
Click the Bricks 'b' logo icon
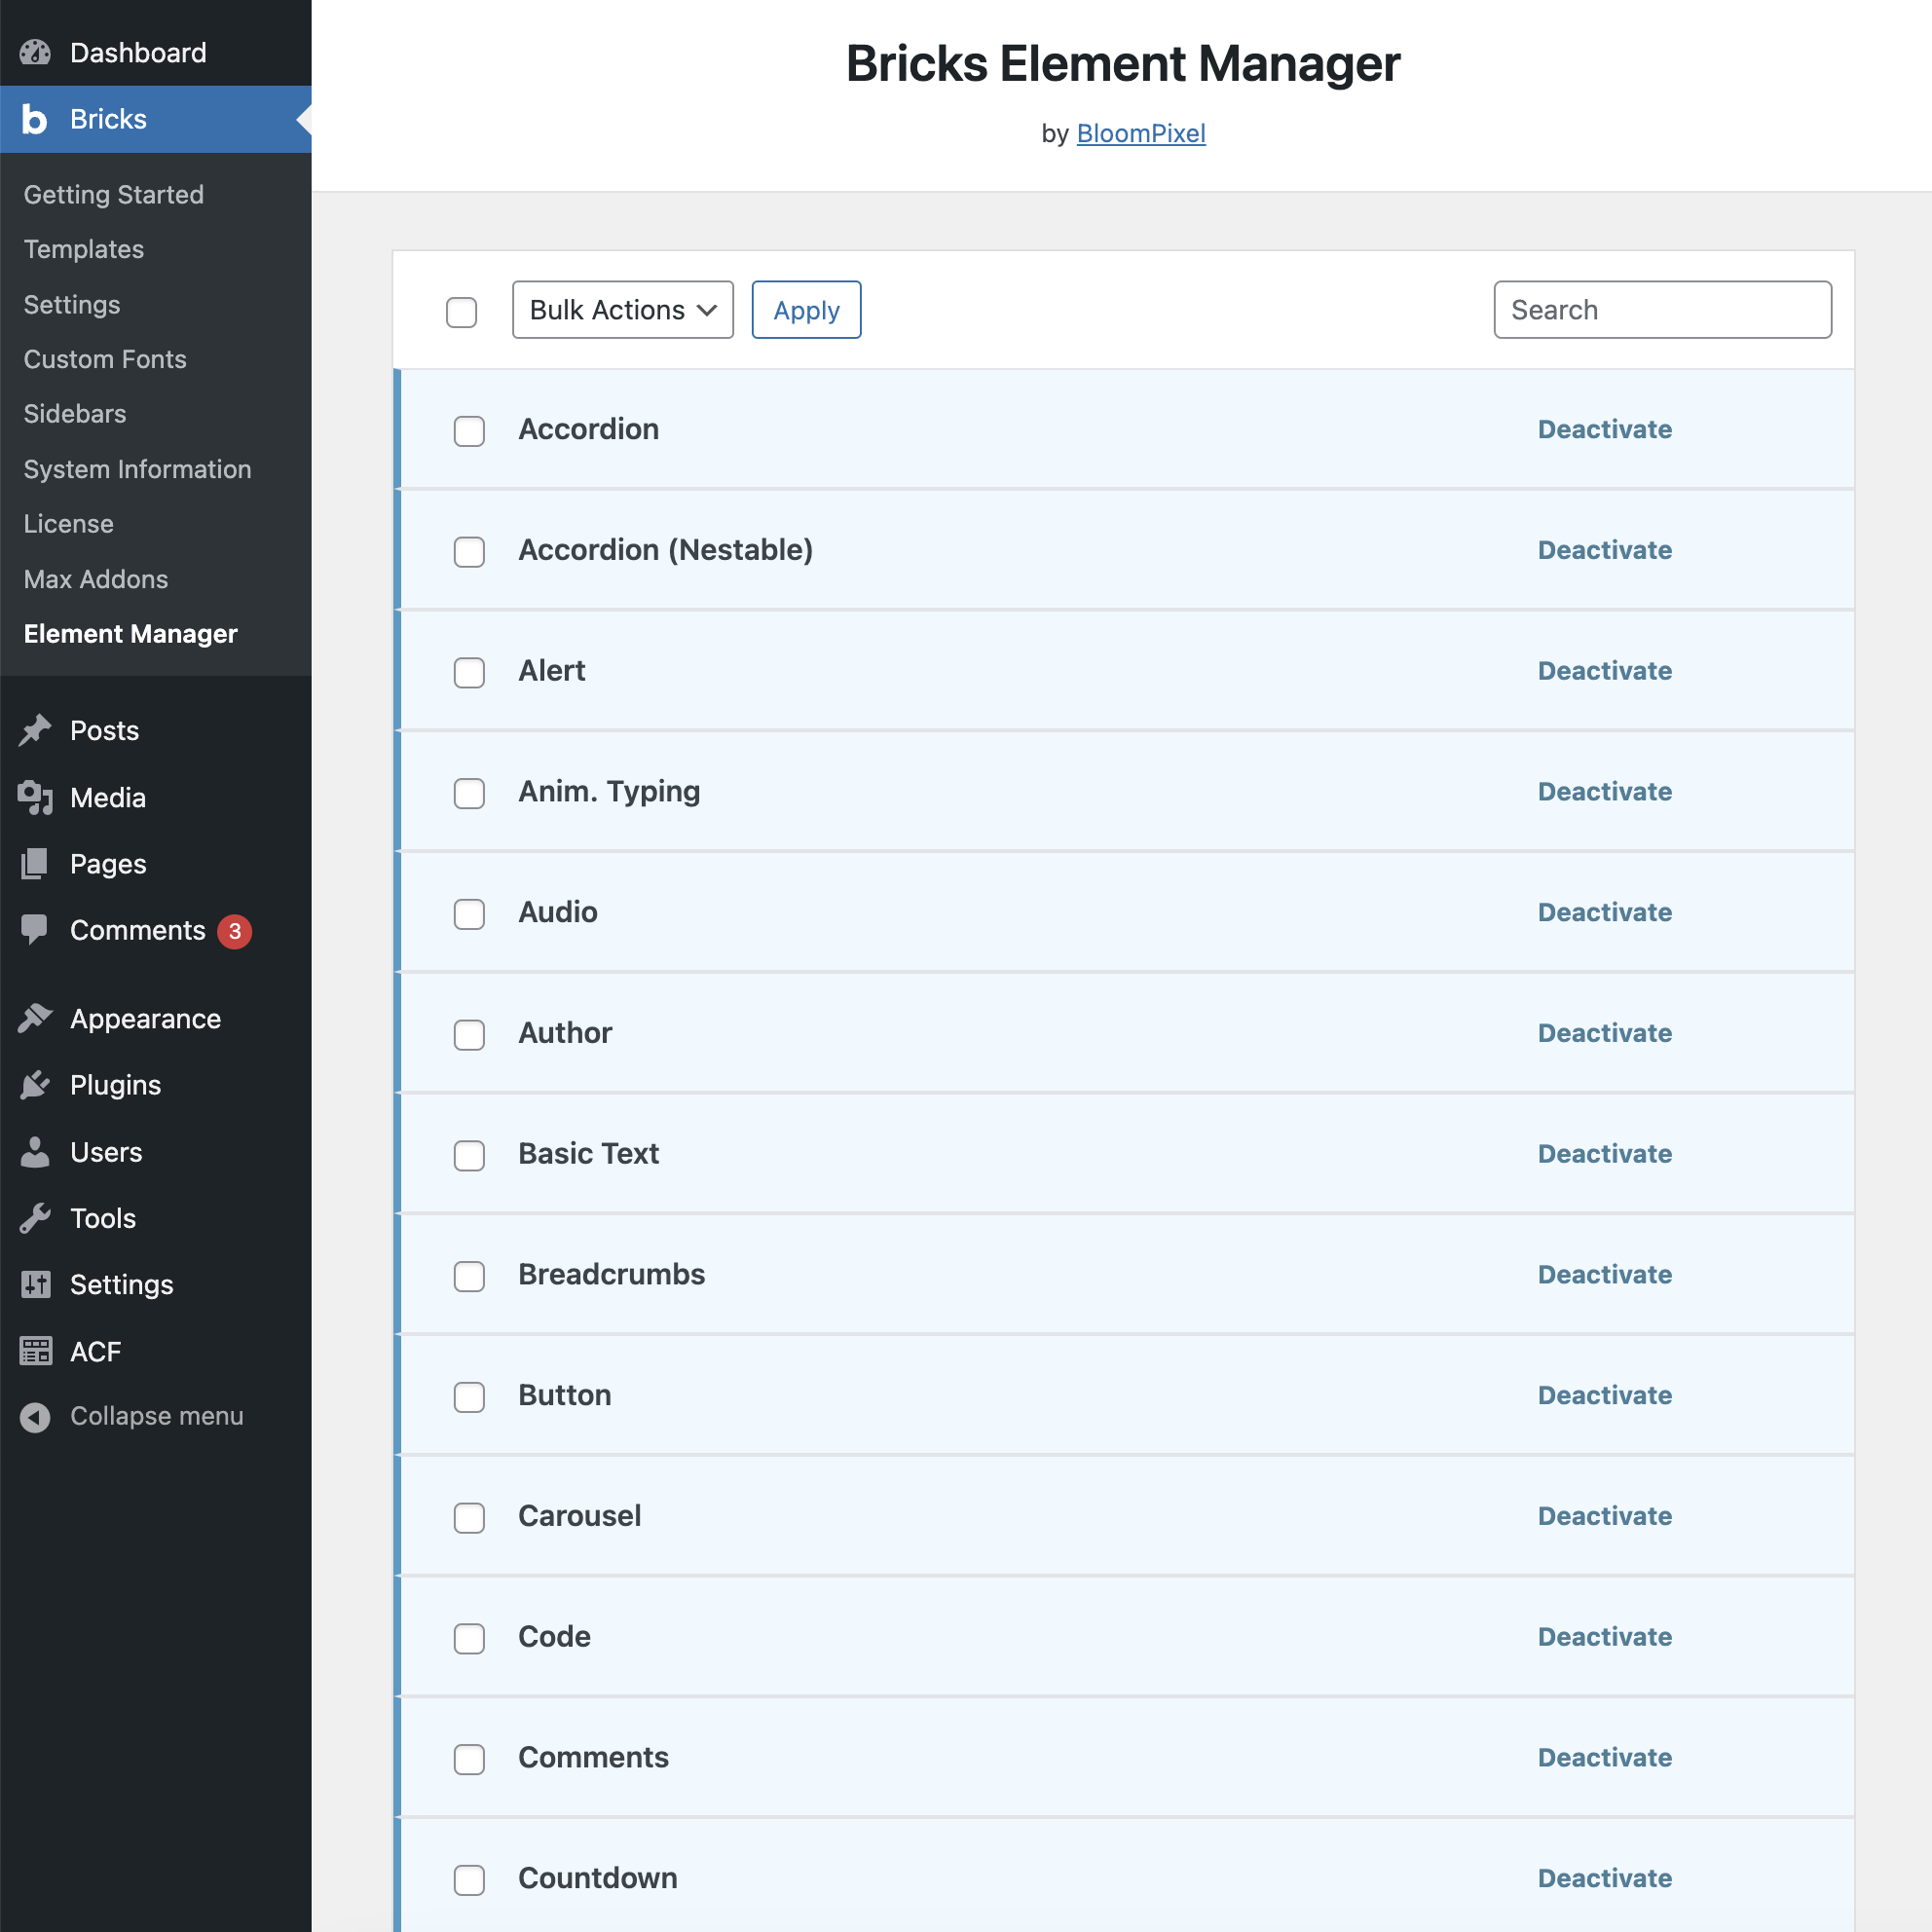[35, 119]
